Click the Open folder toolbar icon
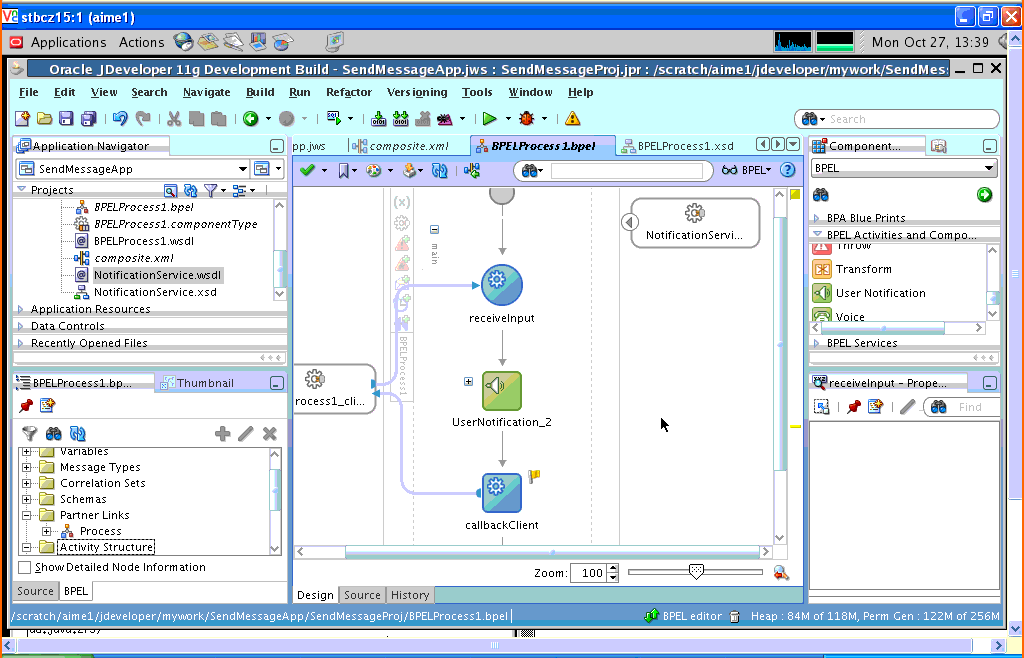This screenshot has width=1024, height=658. click(x=44, y=118)
